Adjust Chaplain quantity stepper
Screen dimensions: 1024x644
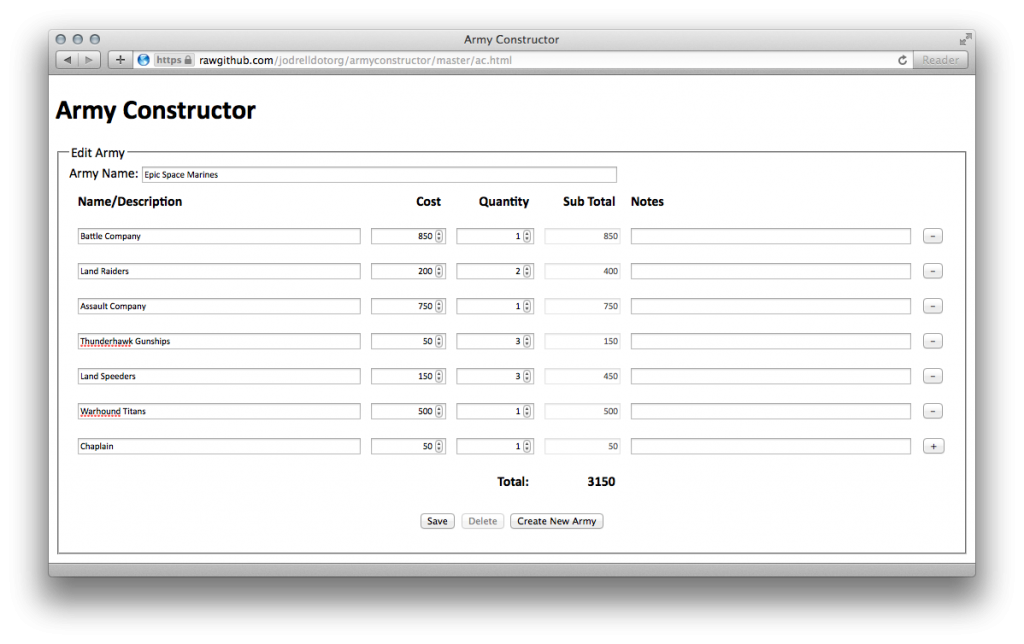527,446
